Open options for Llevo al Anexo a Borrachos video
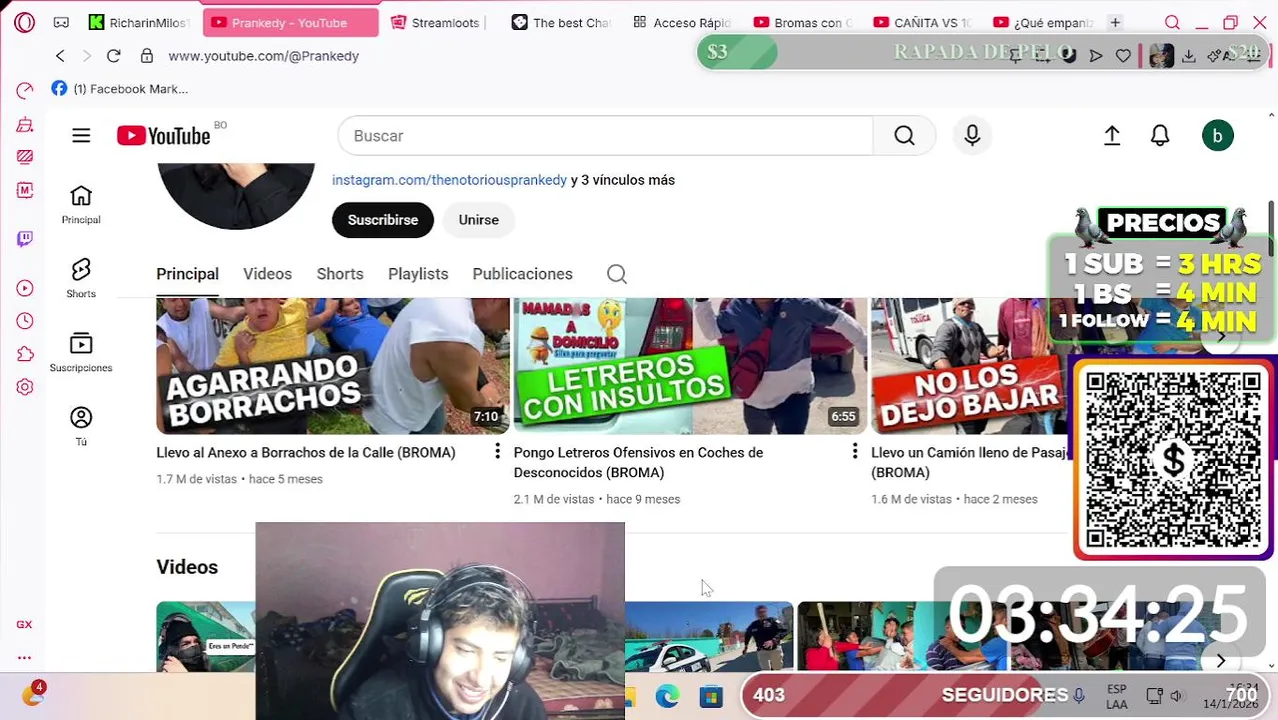 coord(497,452)
